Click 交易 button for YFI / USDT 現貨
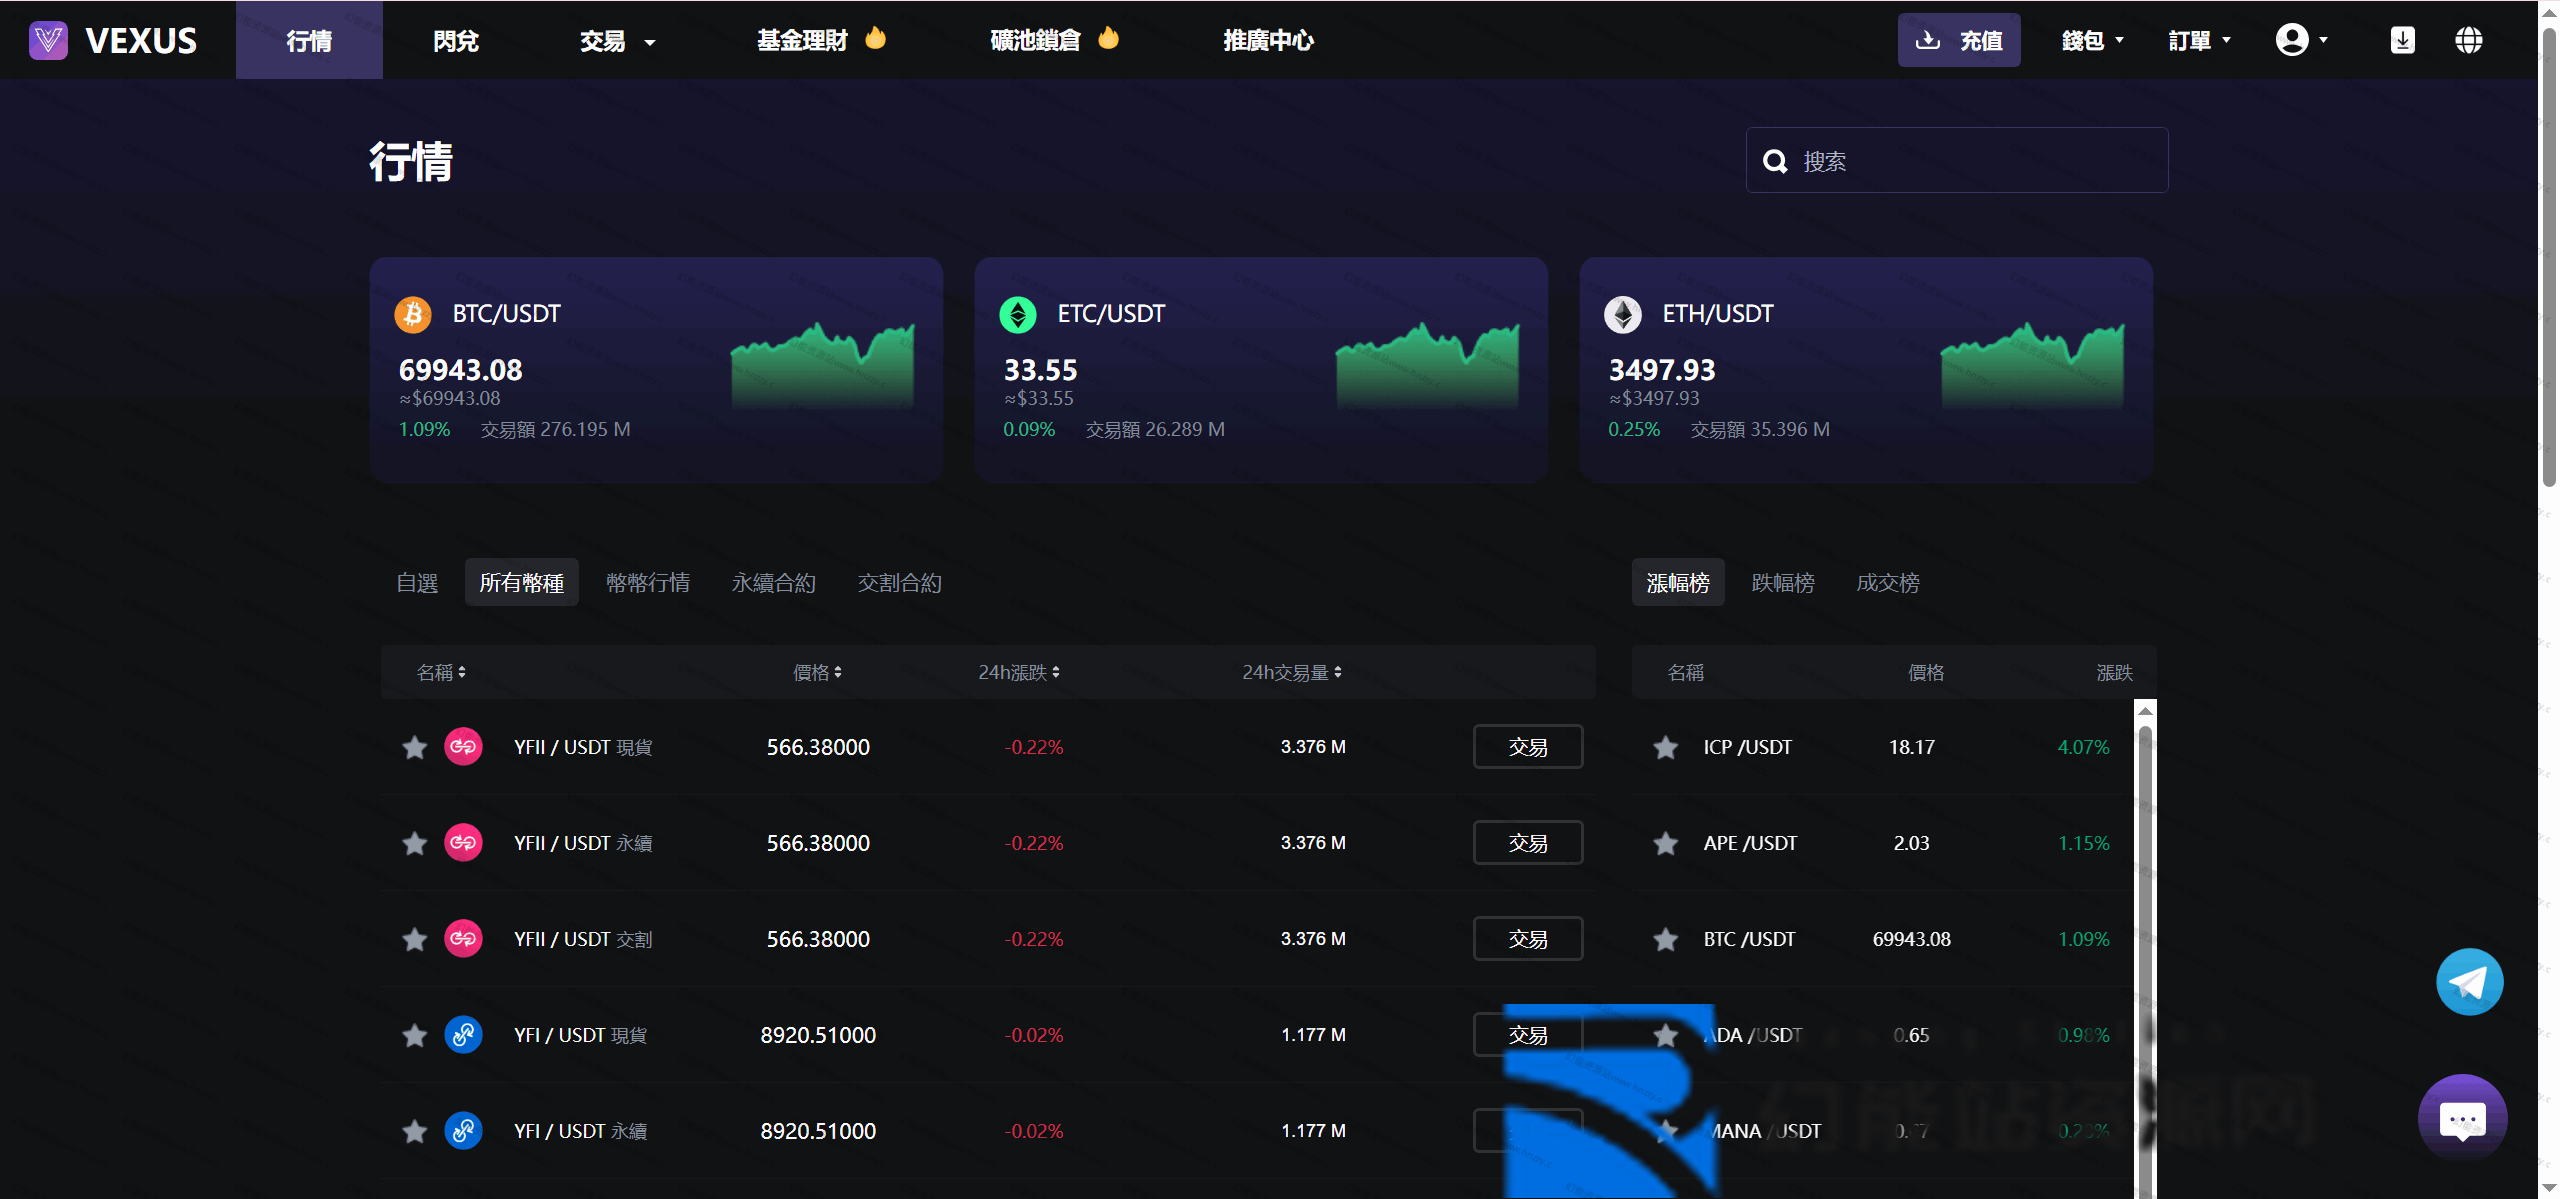Viewport: 2560px width, 1199px height. pos(1528,1034)
